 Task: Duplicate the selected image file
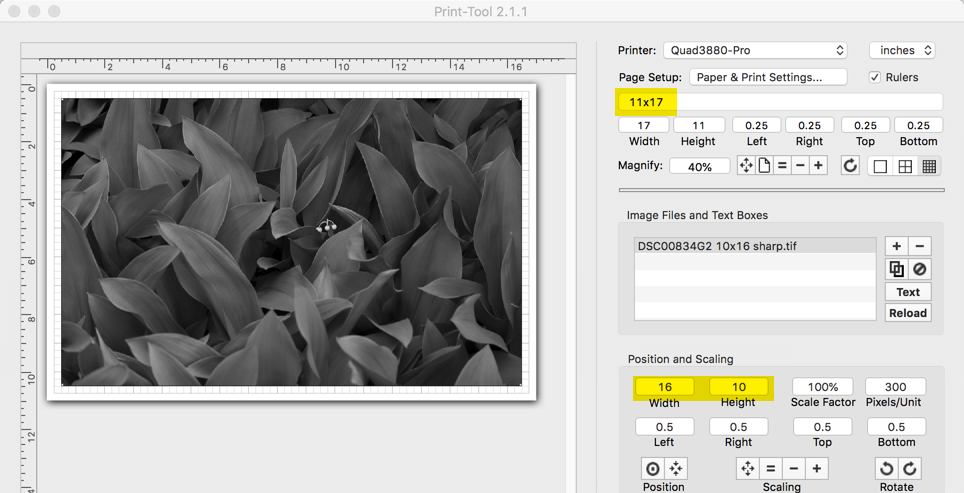tap(896, 269)
